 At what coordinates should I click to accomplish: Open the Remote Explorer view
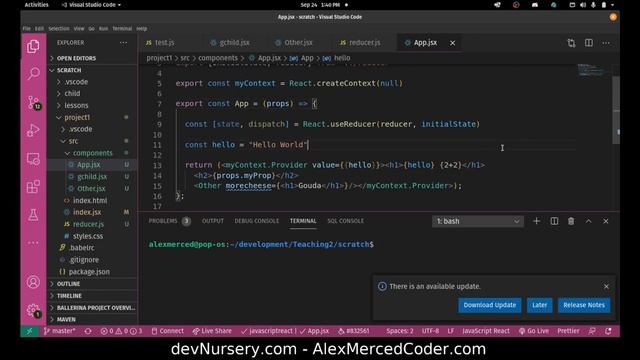click(33, 159)
